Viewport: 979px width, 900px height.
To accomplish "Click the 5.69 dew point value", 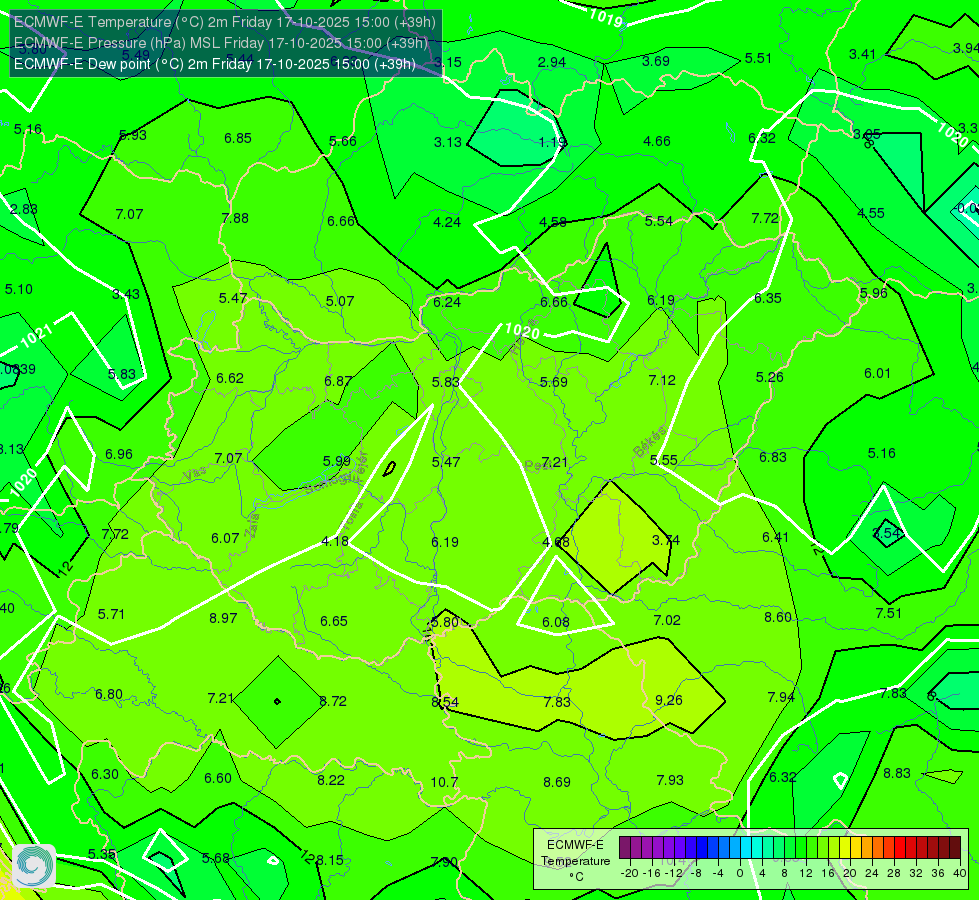I will [x=554, y=382].
